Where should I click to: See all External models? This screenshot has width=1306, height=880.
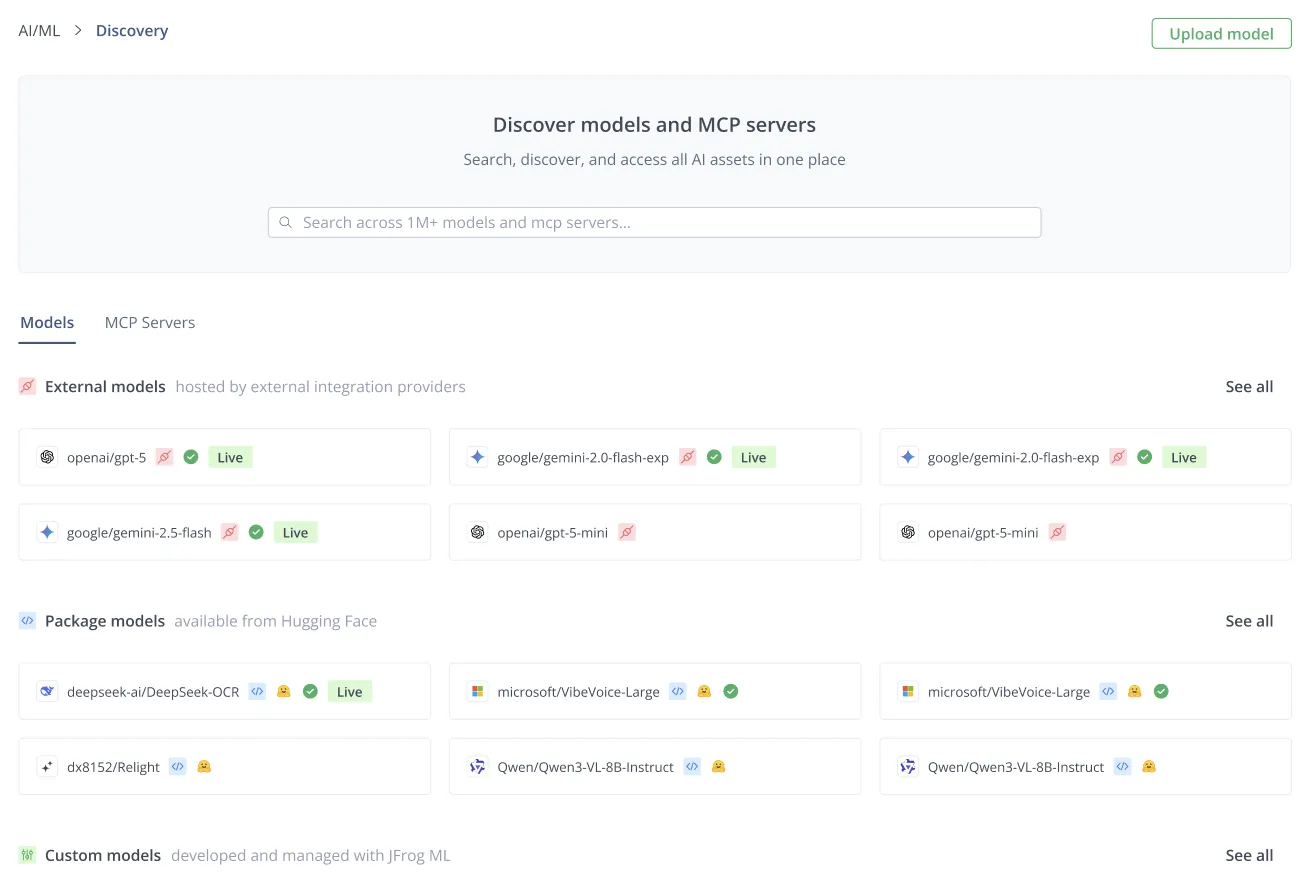1249,386
